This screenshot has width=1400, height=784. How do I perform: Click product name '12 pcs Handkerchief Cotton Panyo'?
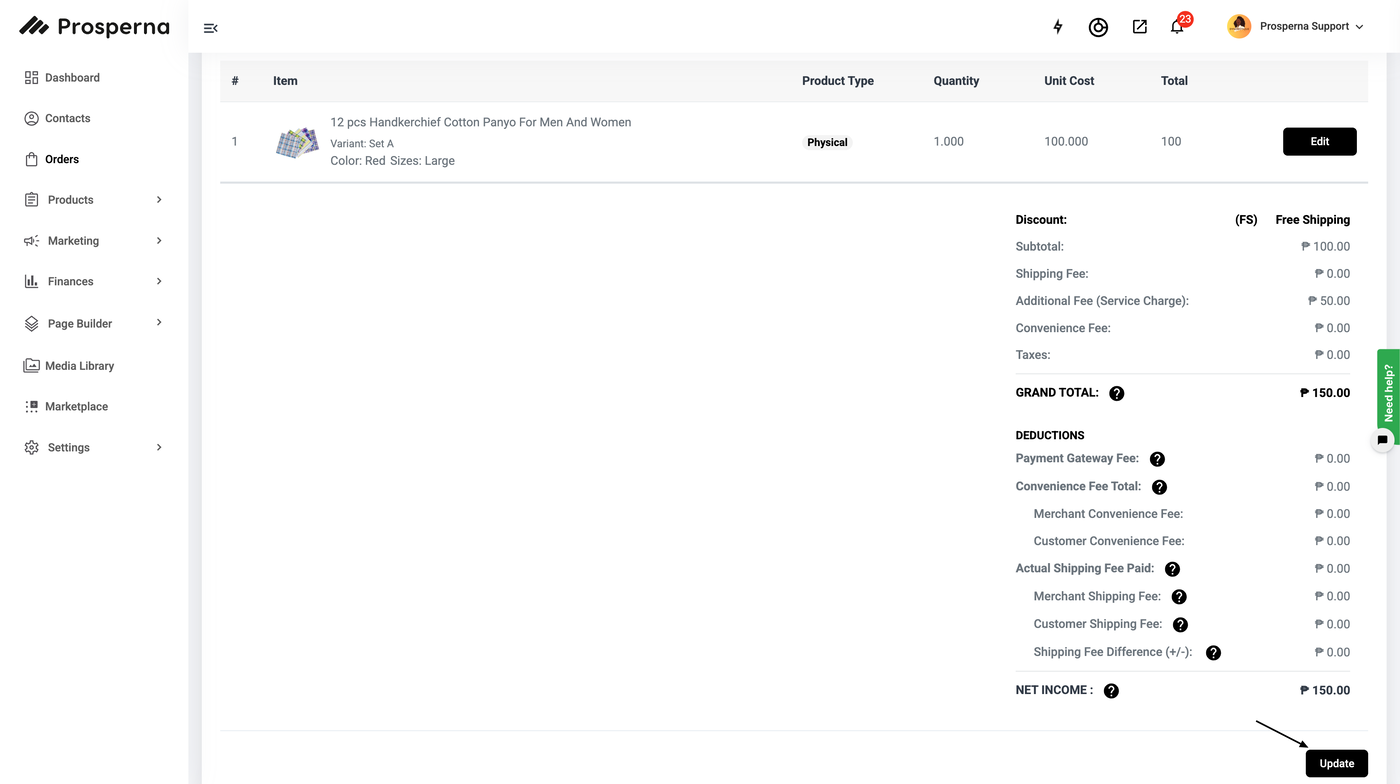tap(481, 122)
